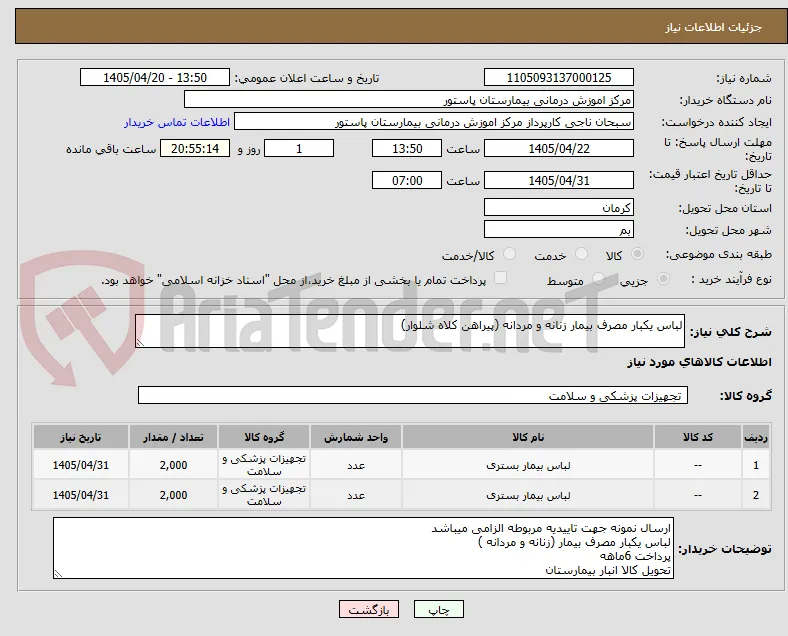The height and width of the screenshot is (636, 788).
Task: Click the date 1405/04/31 in row 2
Action: [81, 495]
